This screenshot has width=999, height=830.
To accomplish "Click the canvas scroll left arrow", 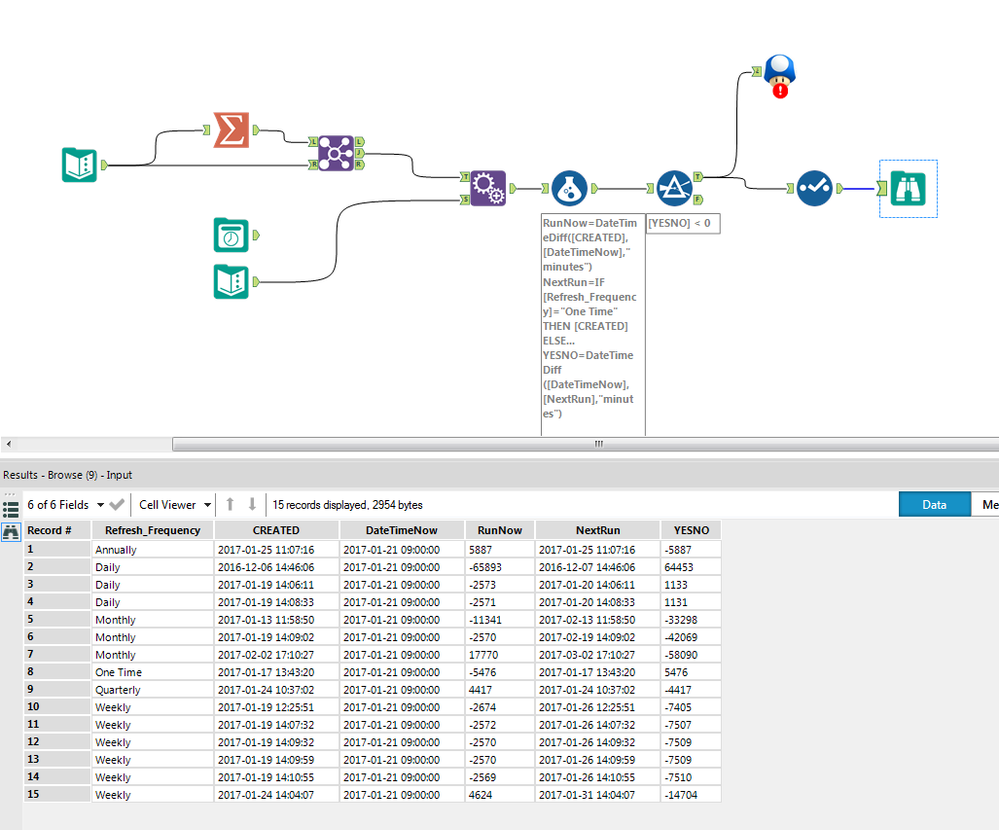I will pyautogui.click(x=8, y=444).
